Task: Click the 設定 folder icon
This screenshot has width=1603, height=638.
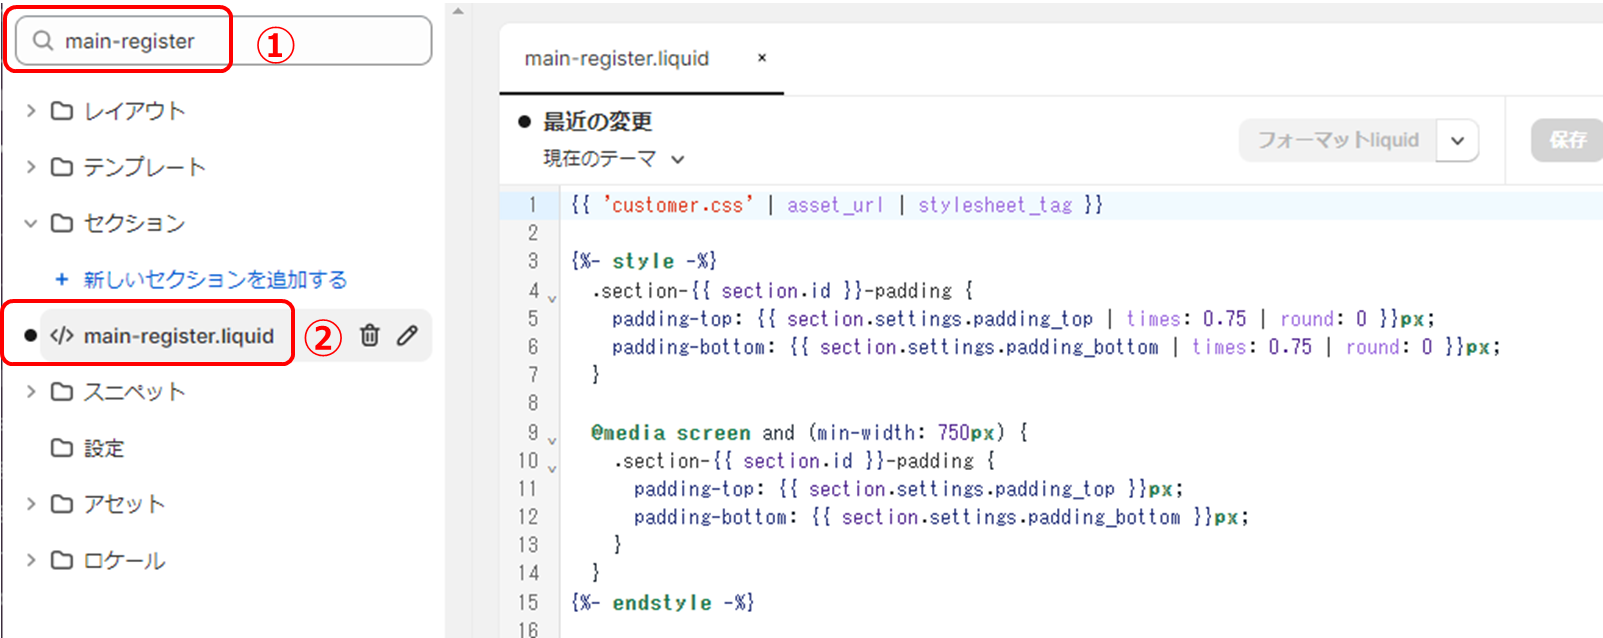Action: click(62, 447)
